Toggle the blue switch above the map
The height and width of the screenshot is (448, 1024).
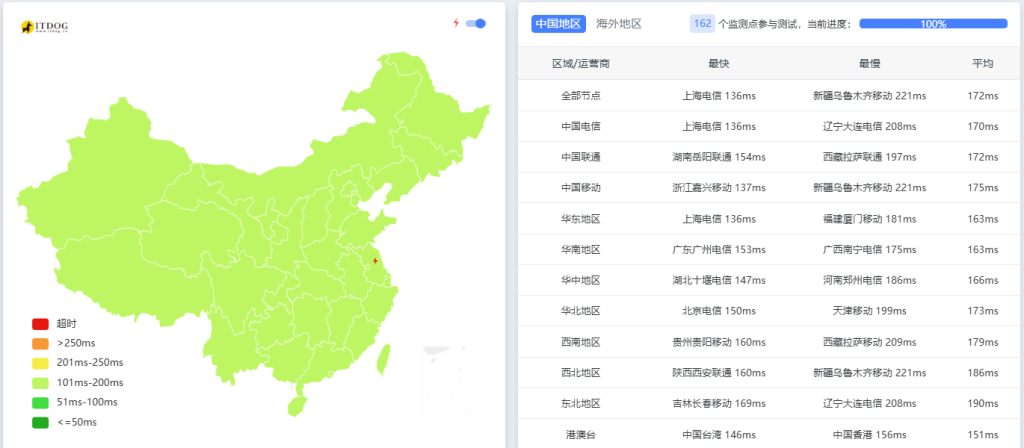click(476, 23)
